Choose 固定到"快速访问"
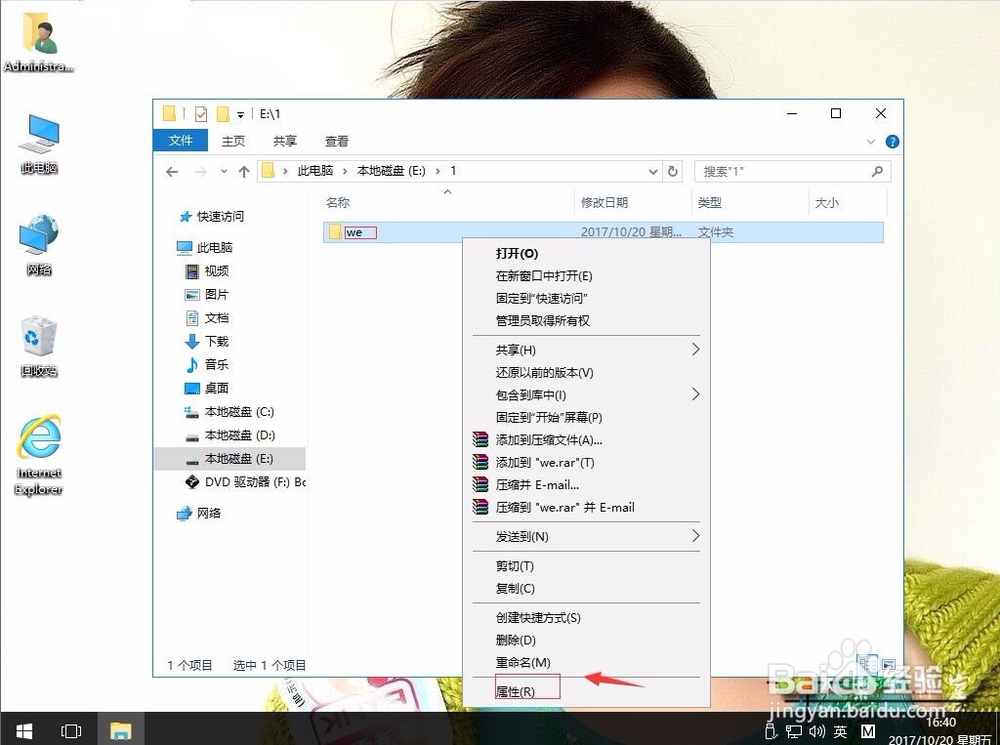 tap(586, 298)
